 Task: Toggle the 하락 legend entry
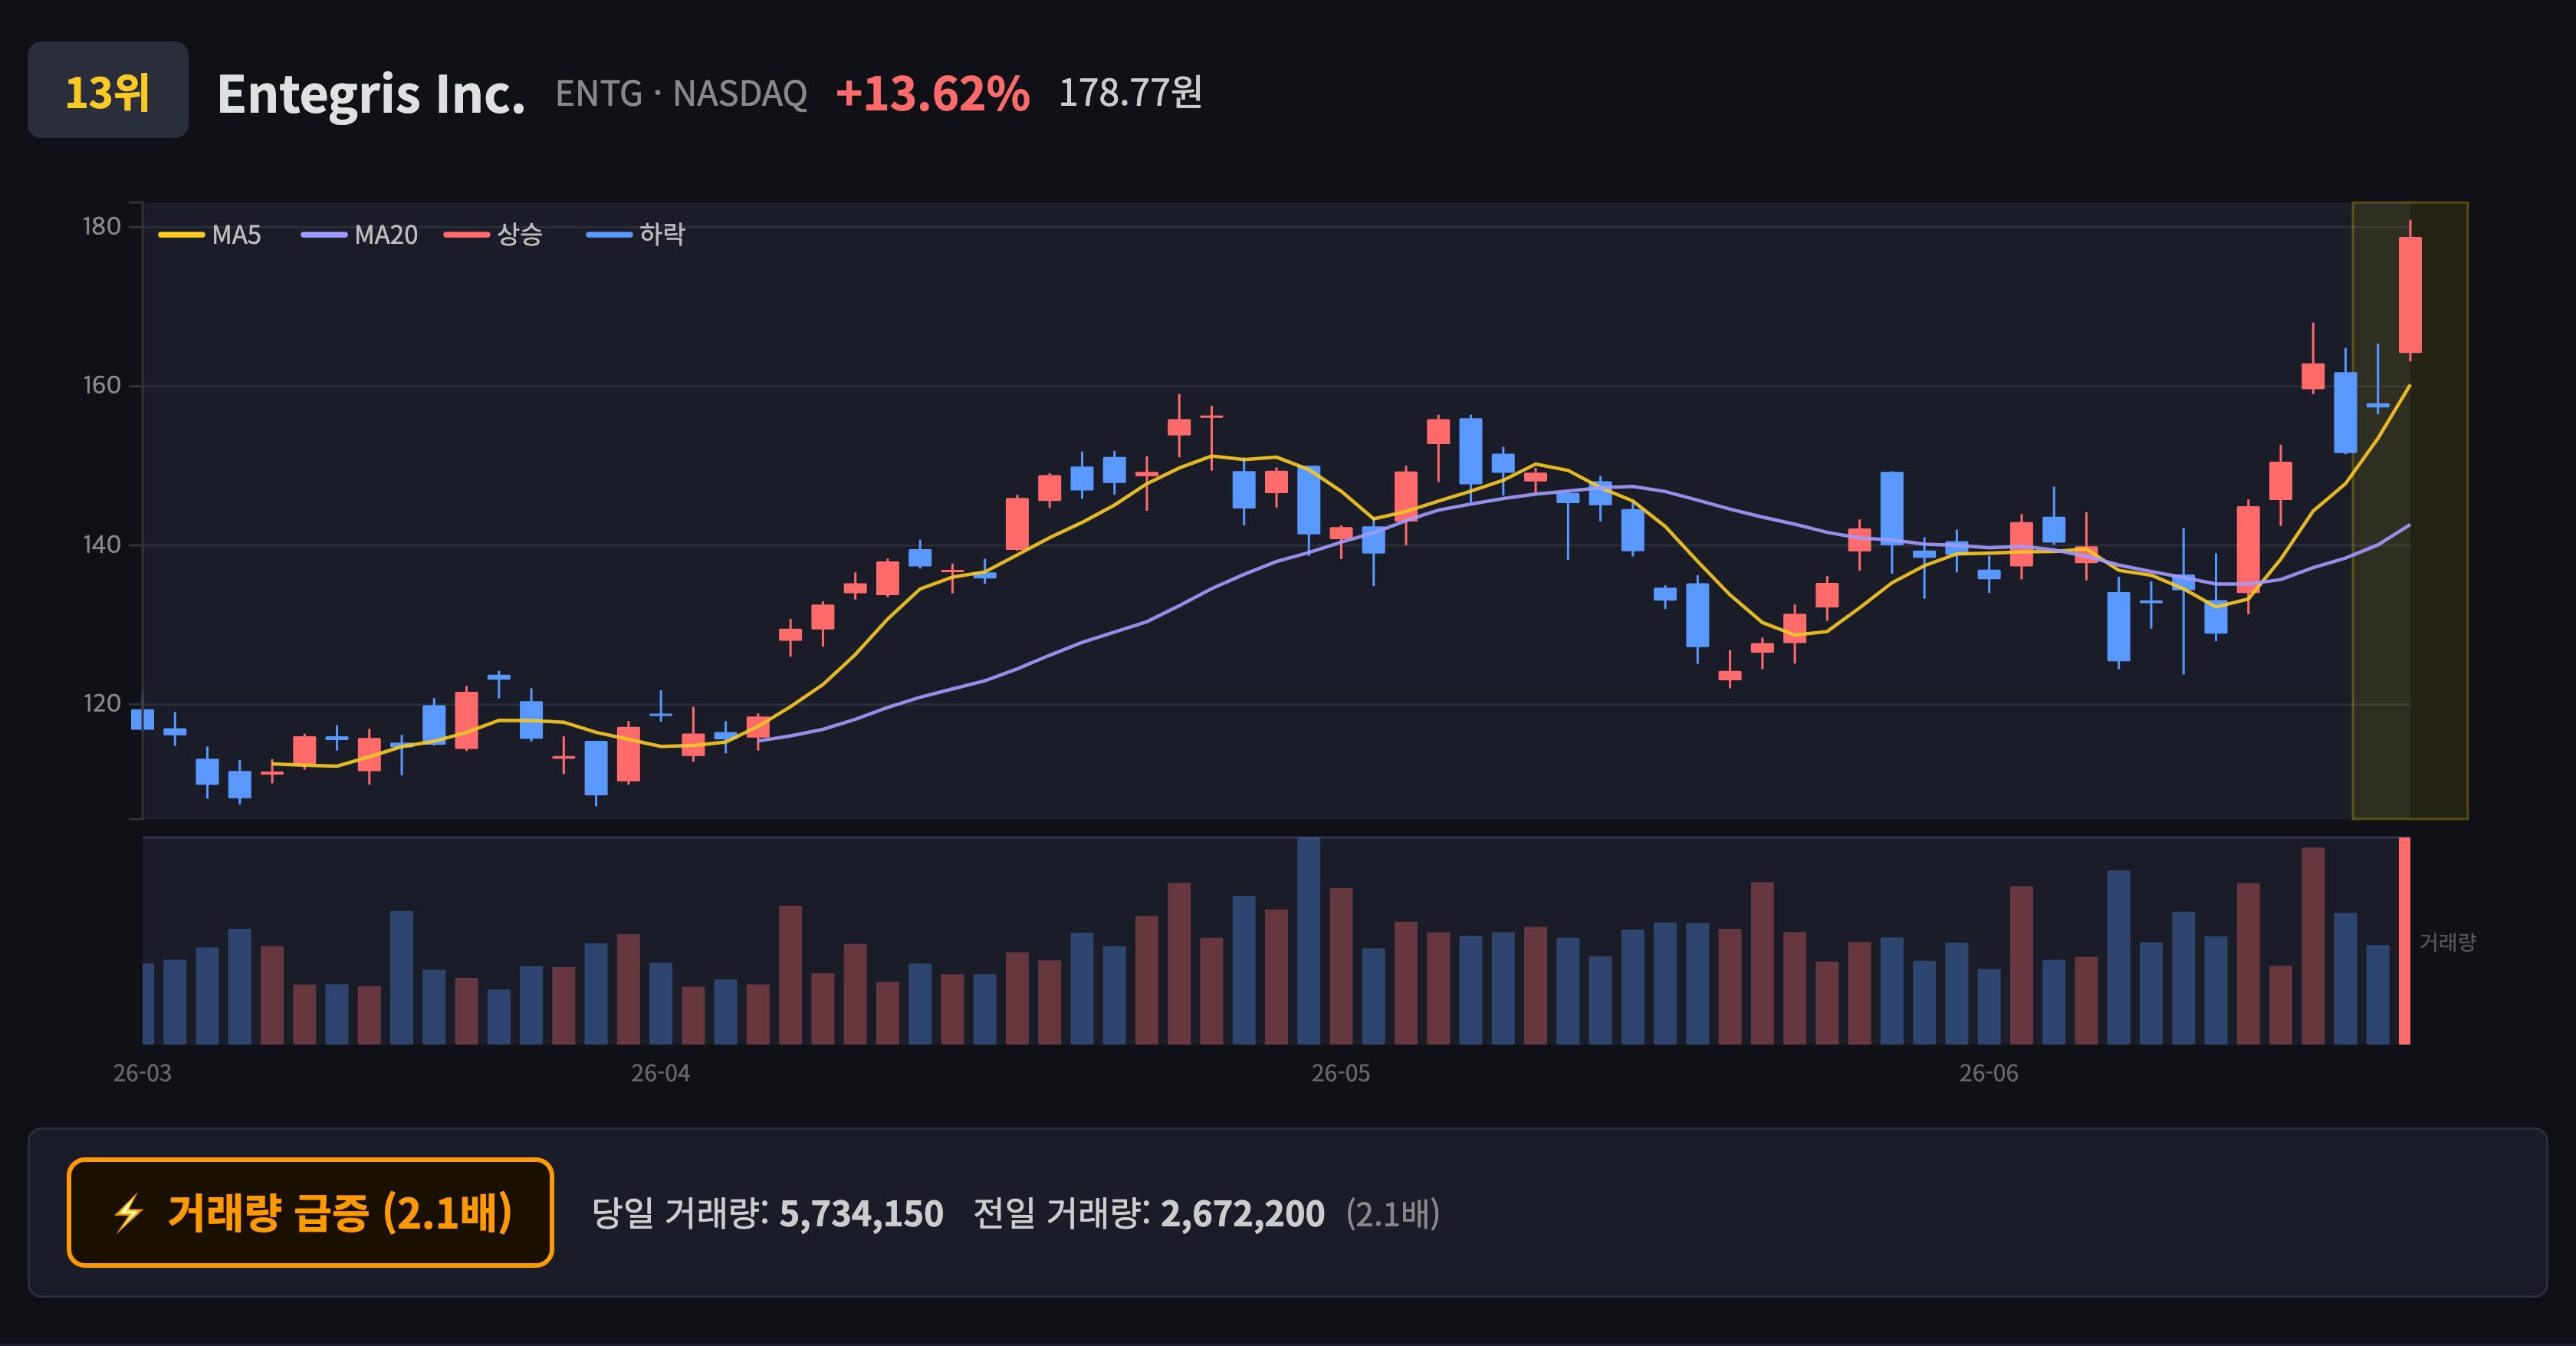[x=636, y=235]
